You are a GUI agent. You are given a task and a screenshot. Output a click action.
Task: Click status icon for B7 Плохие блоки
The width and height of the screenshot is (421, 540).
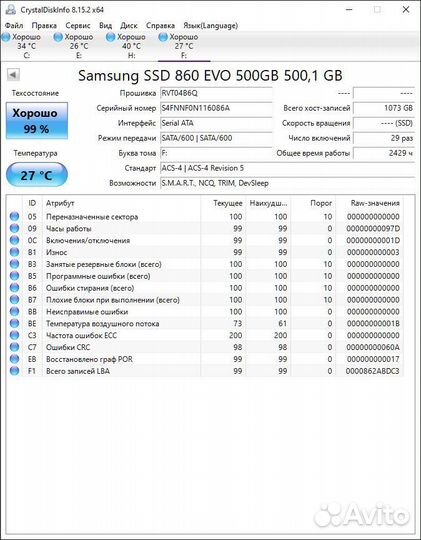[x=14, y=300]
